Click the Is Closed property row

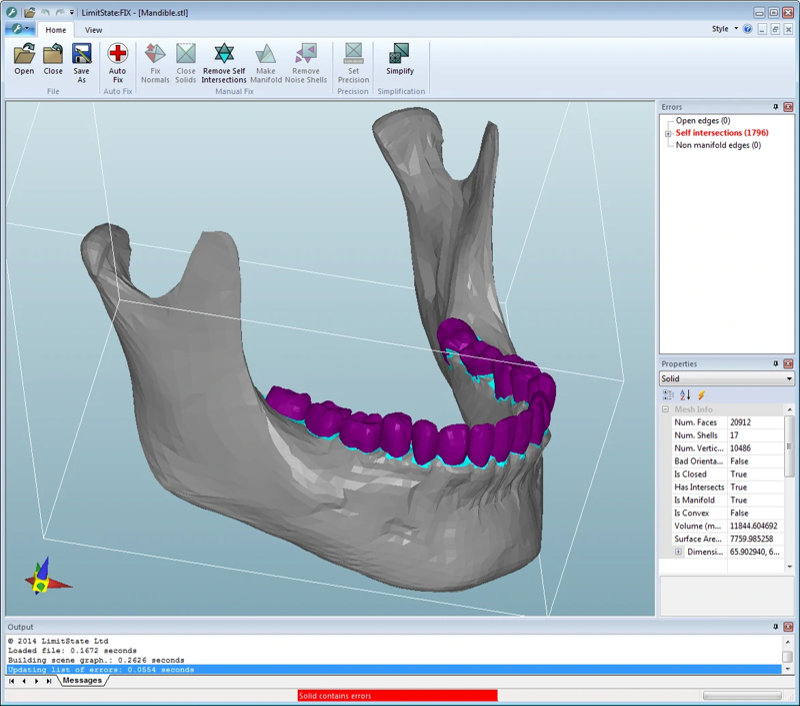(727, 474)
